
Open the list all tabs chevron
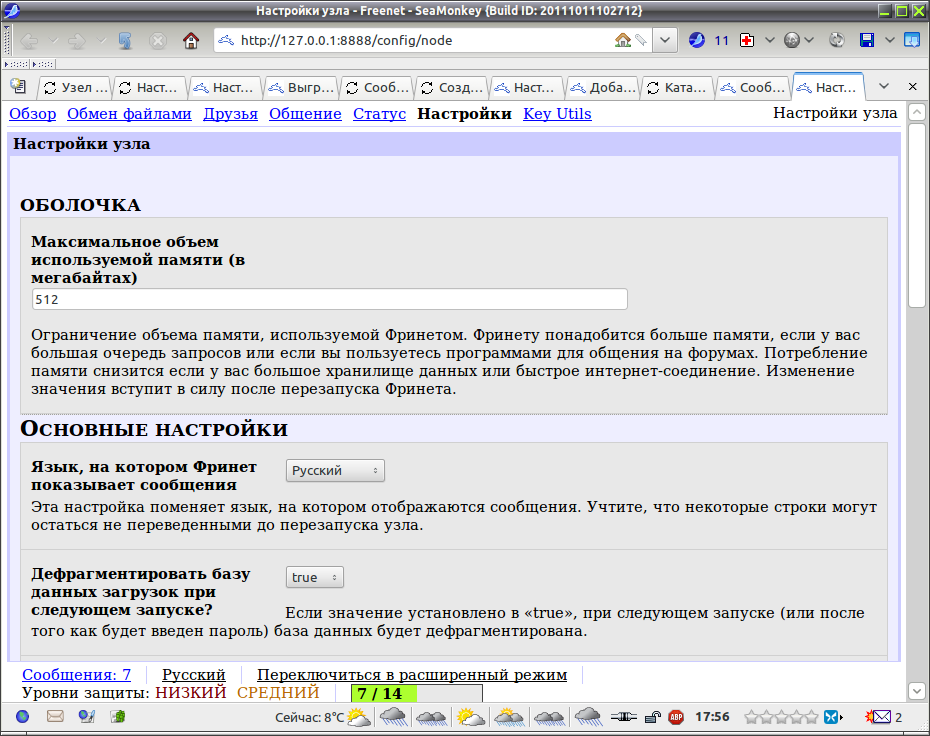(884, 87)
